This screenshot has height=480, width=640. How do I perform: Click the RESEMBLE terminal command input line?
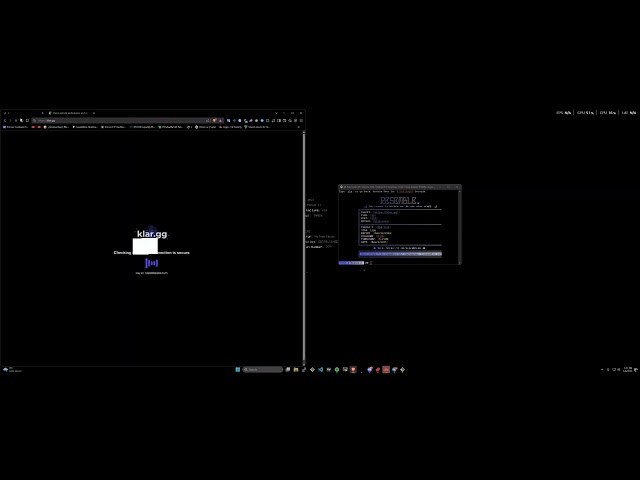398,263
